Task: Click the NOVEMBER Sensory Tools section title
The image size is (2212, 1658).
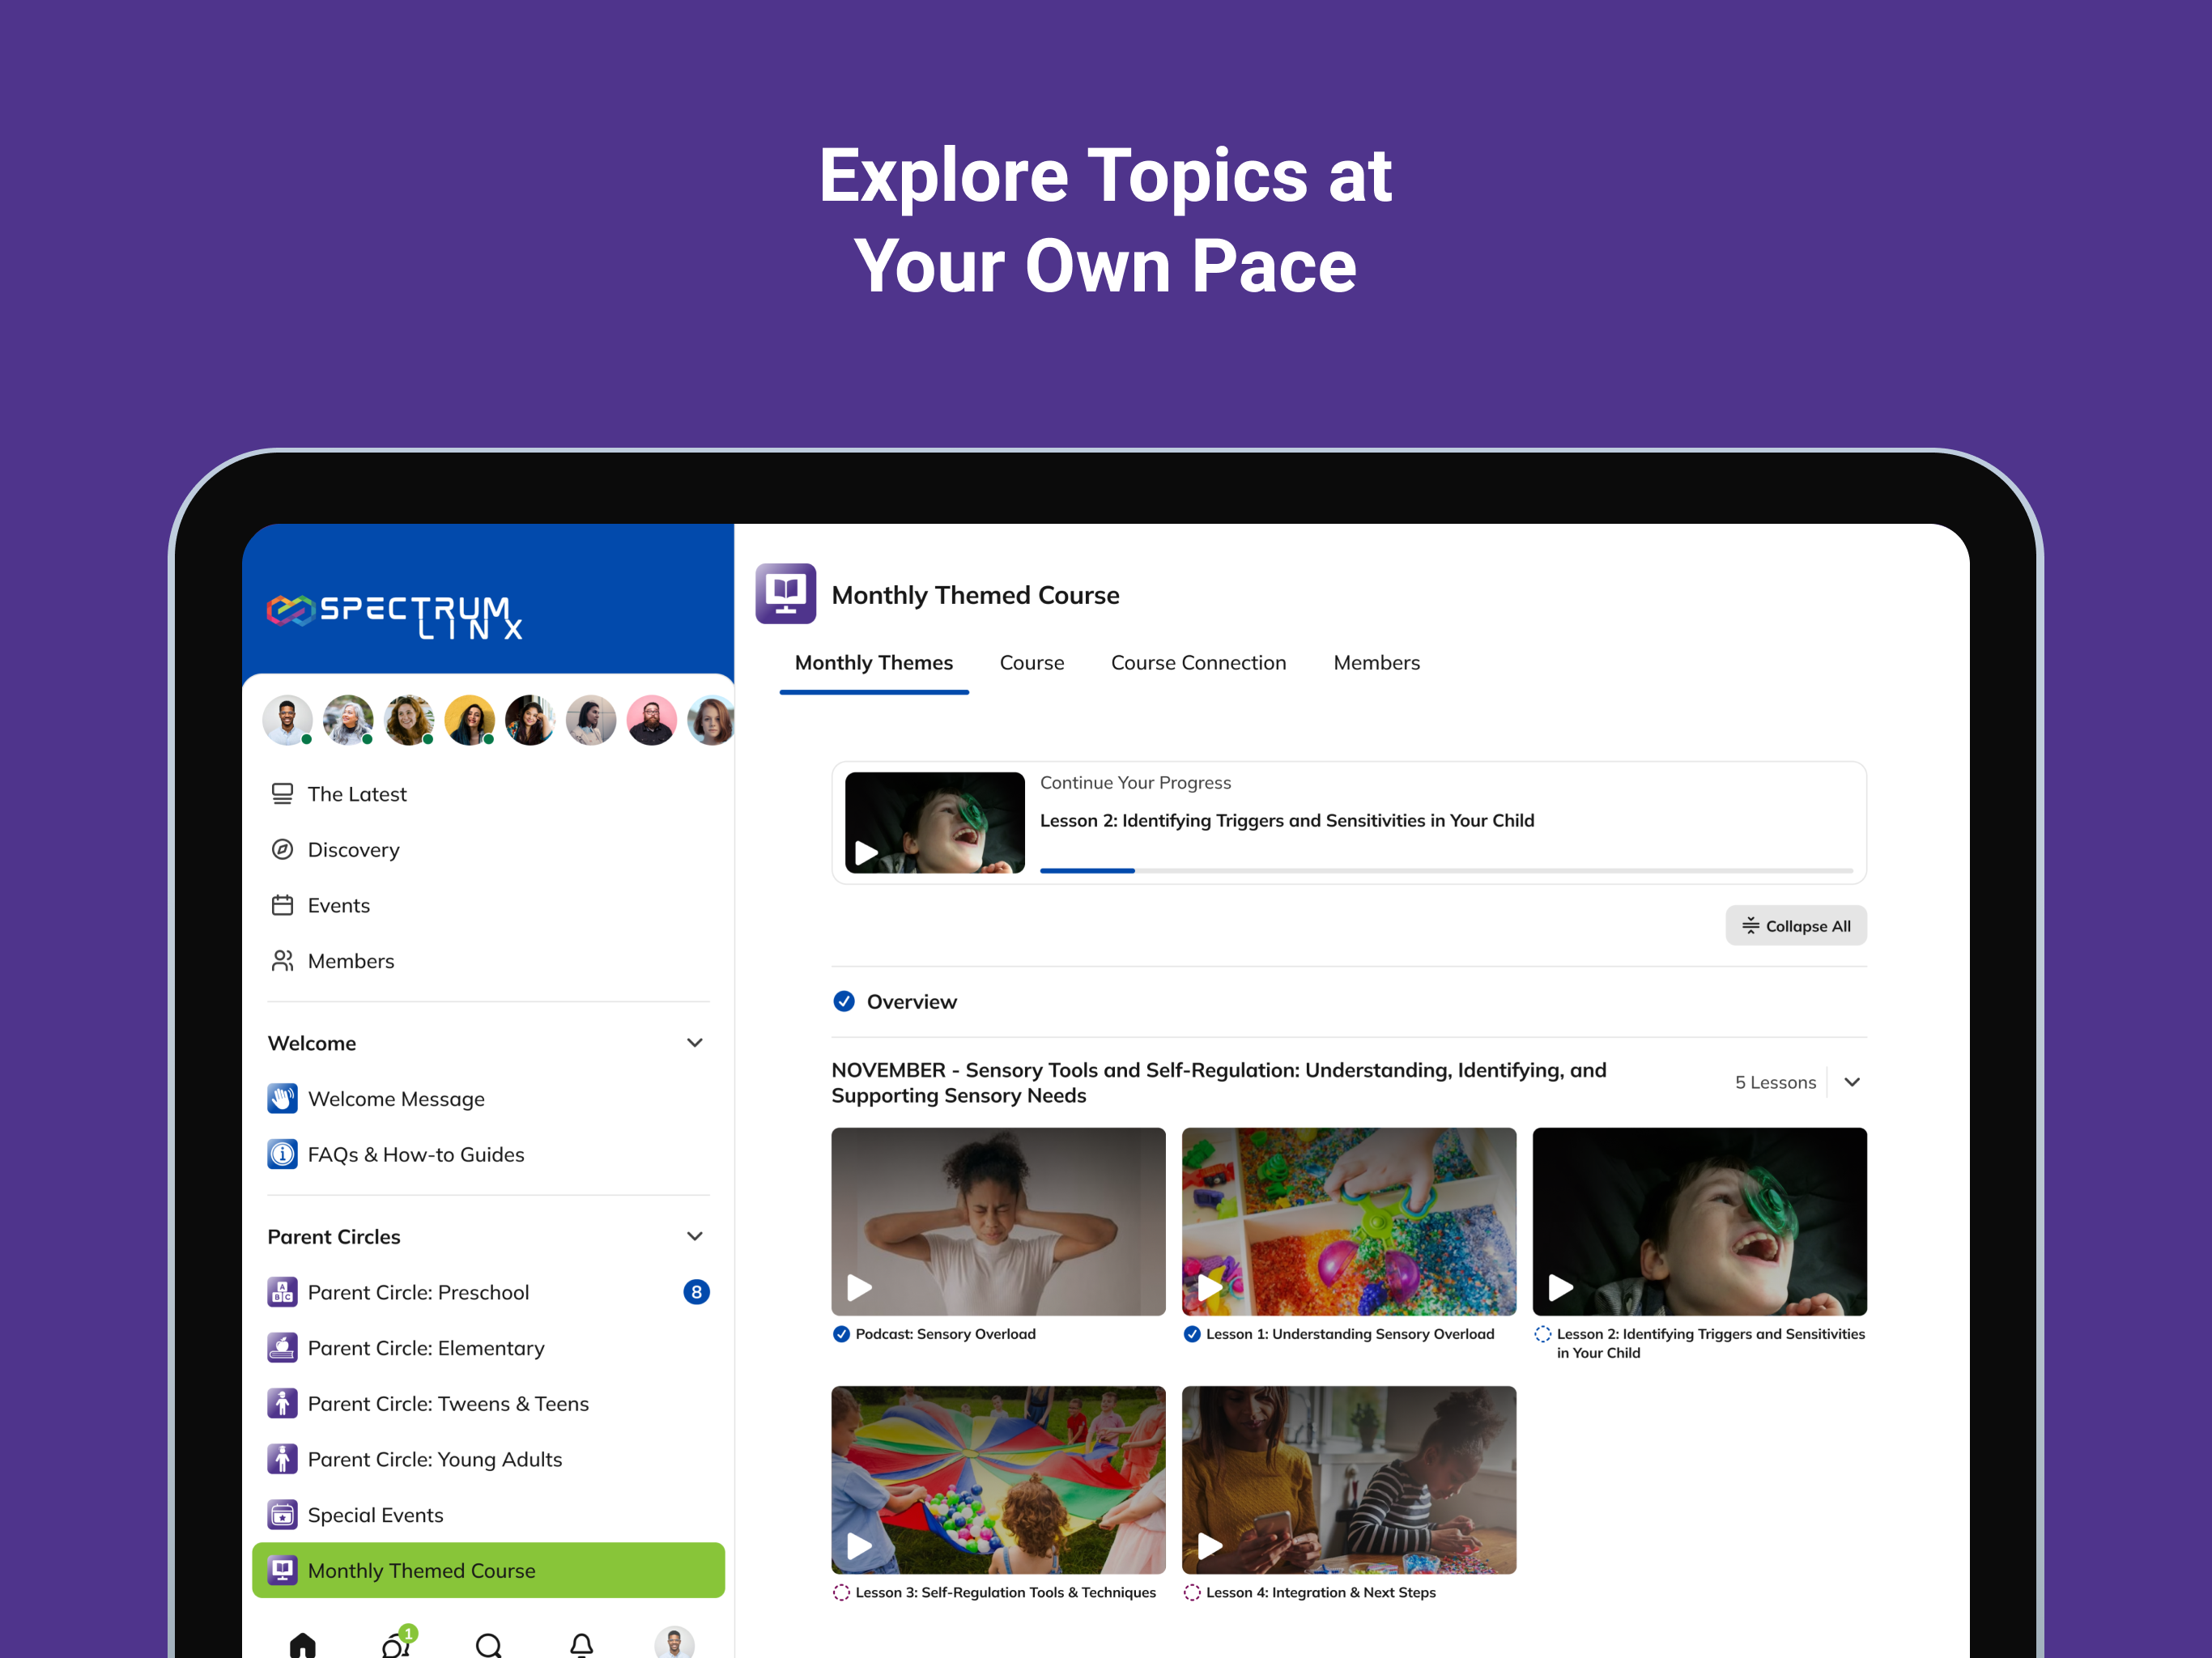Action: coord(1219,1082)
